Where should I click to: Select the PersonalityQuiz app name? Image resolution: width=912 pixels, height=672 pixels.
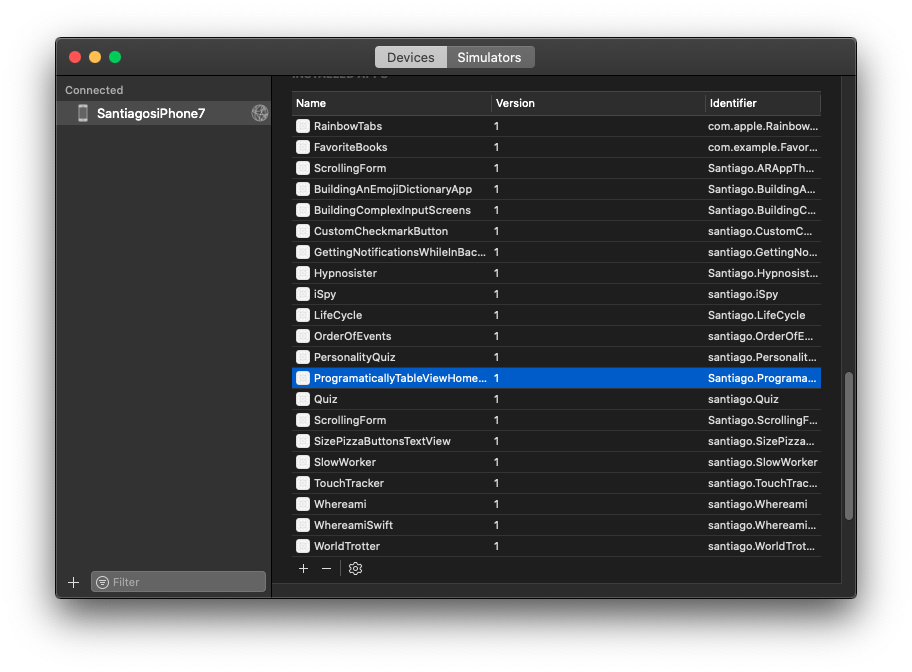tap(354, 357)
